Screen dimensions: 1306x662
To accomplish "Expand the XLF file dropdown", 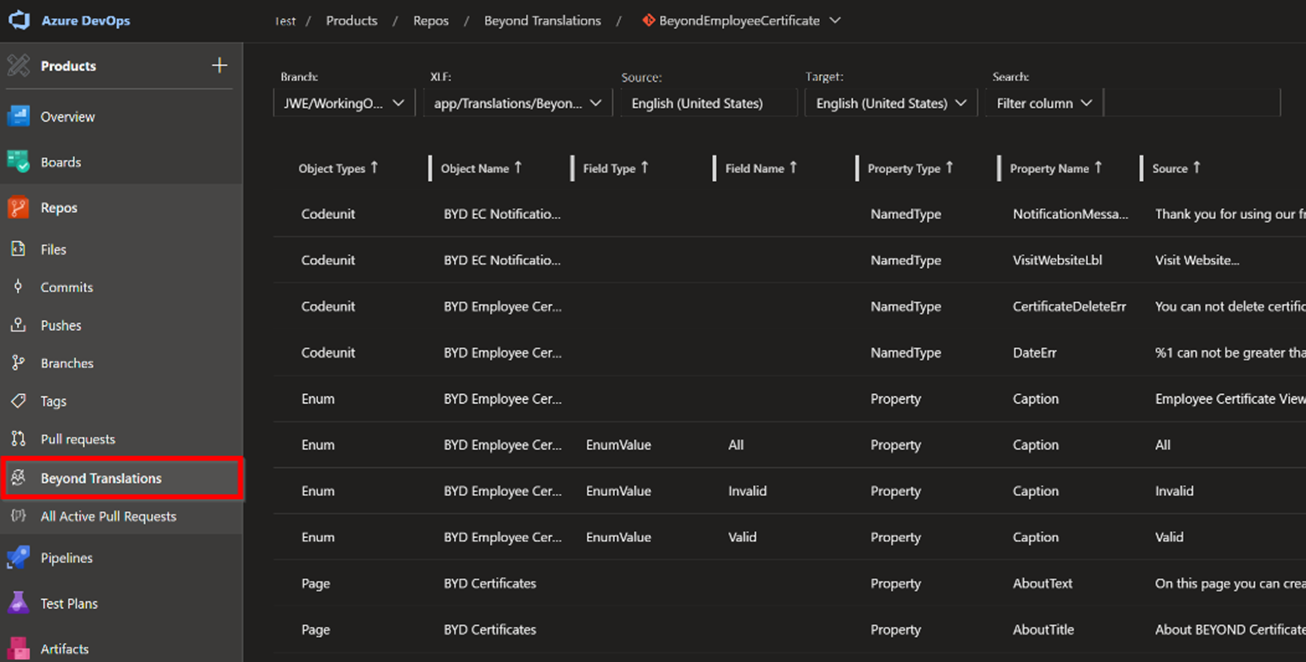I will pyautogui.click(x=516, y=103).
